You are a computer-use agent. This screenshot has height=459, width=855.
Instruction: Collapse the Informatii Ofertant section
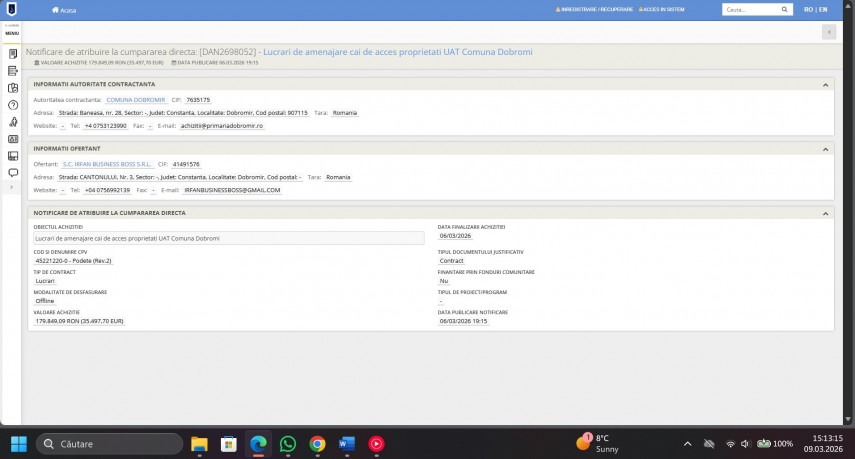[x=825, y=148]
